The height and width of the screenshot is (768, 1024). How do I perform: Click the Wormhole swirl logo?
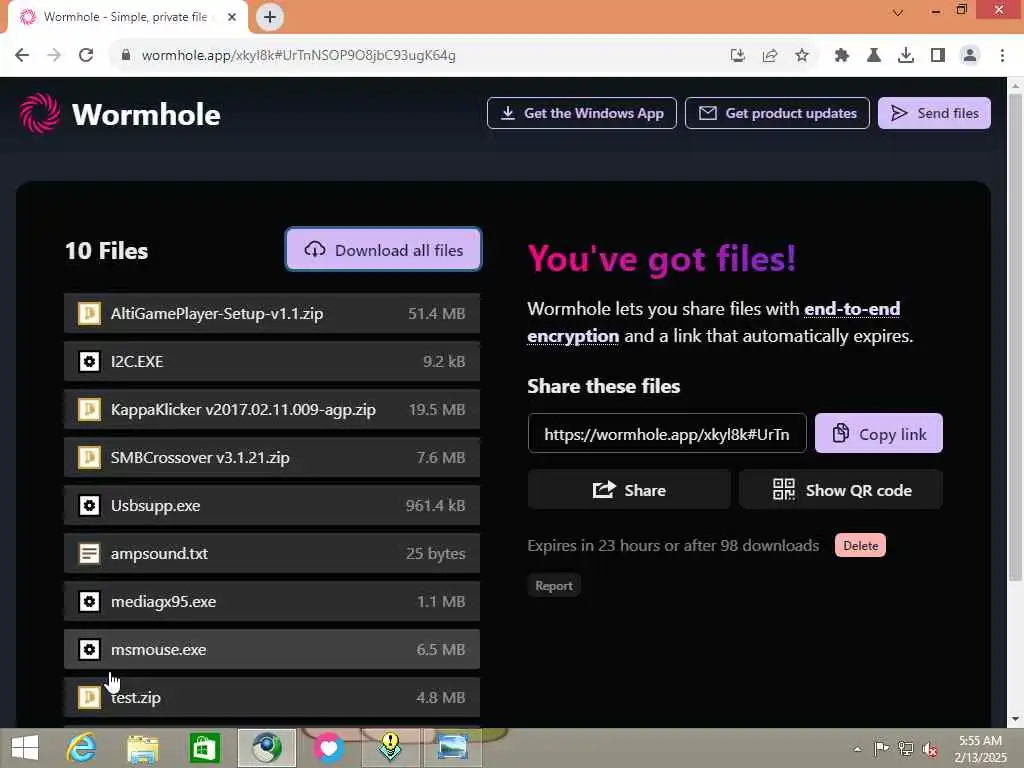click(40, 113)
